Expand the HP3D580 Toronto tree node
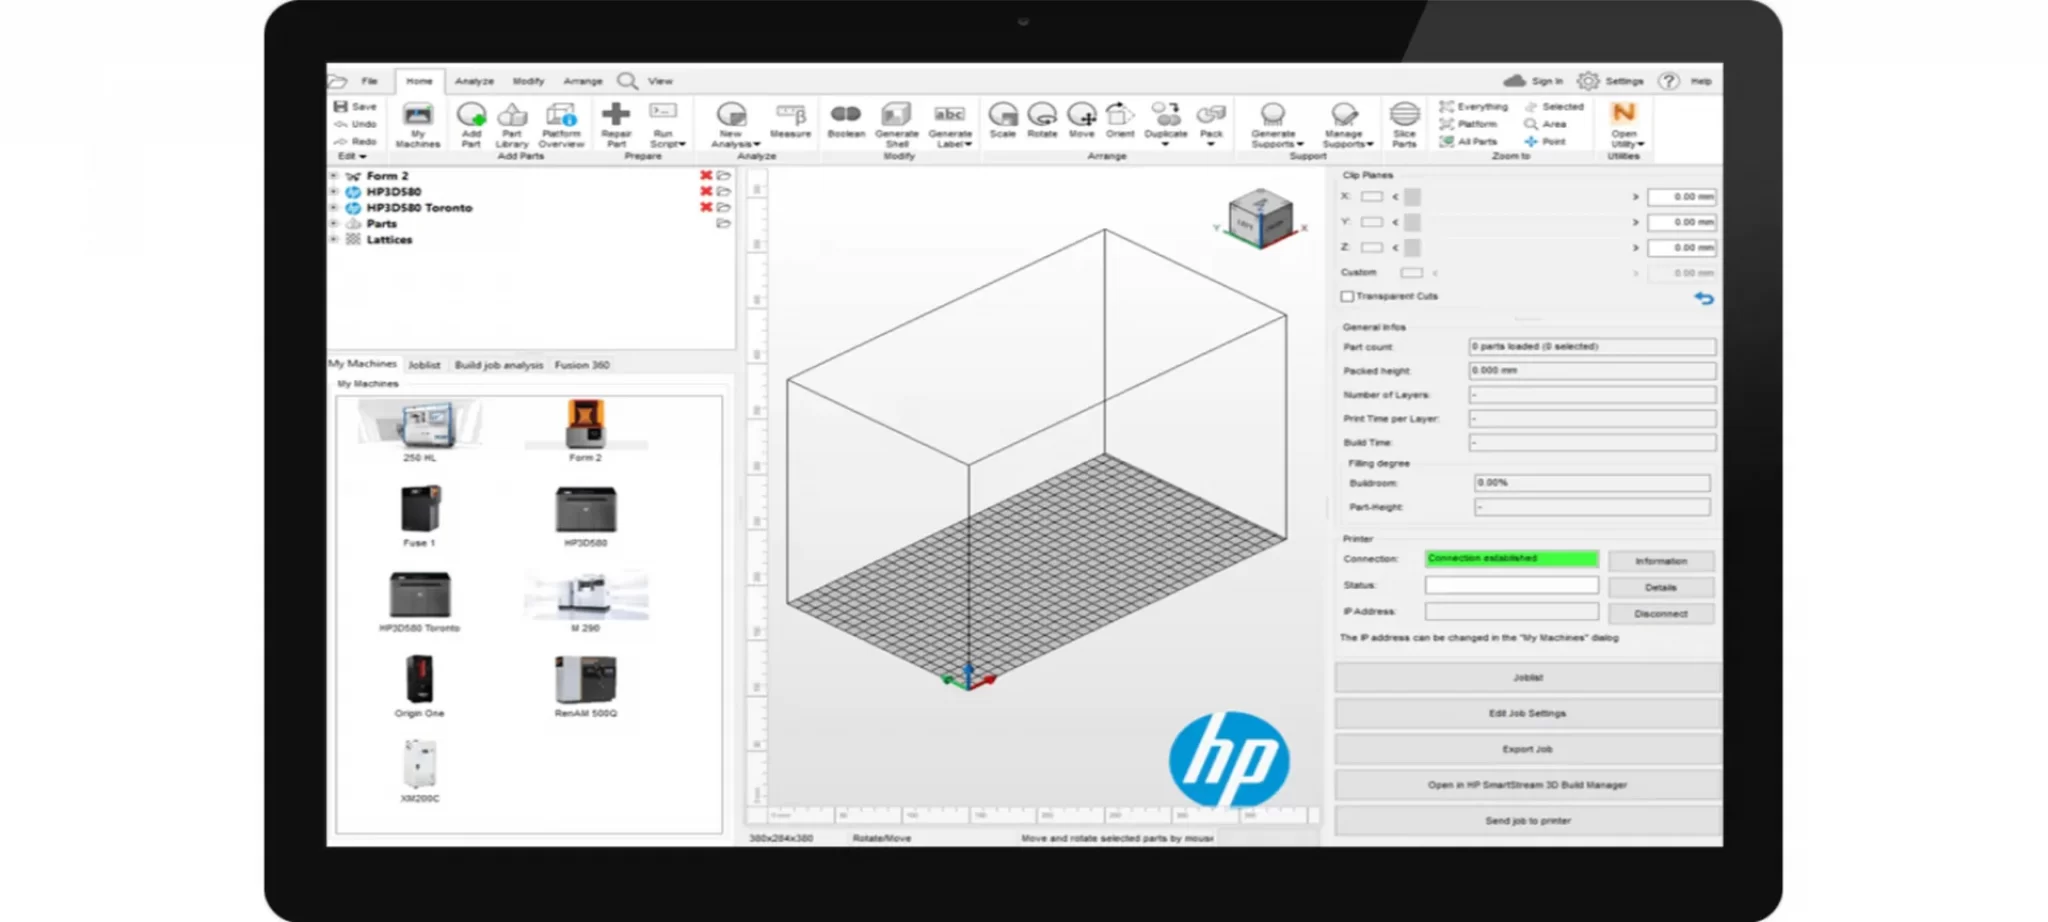The width and height of the screenshot is (2048, 922). (334, 207)
